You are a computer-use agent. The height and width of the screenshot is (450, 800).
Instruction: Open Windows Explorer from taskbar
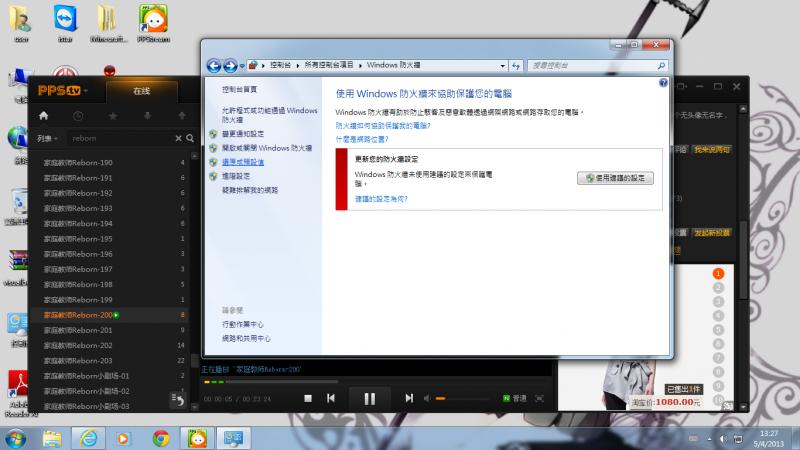pos(52,438)
